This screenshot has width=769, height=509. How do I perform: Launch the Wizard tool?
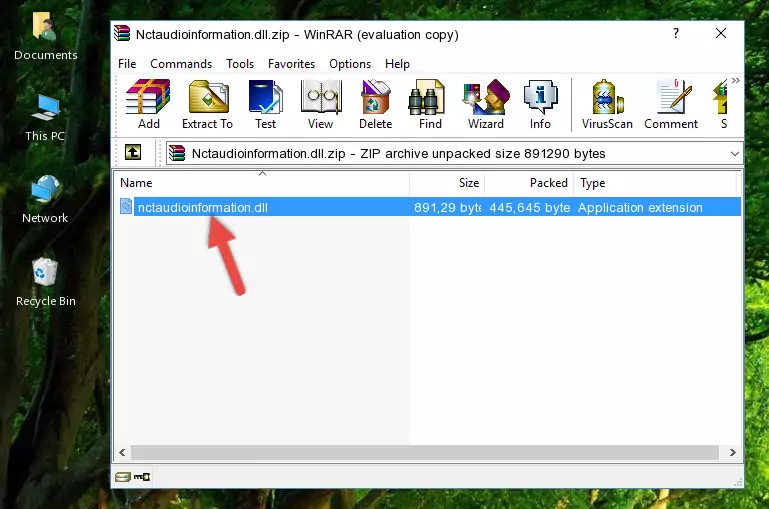[x=486, y=104]
